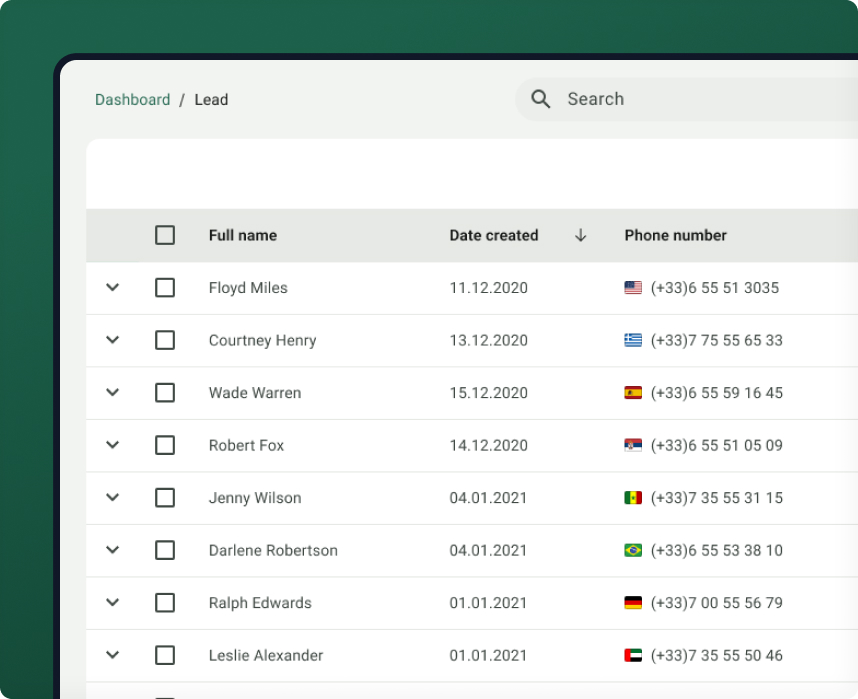Tick the checkbox for Darlene Robertson
This screenshot has width=858, height=699.
[165, 550]
